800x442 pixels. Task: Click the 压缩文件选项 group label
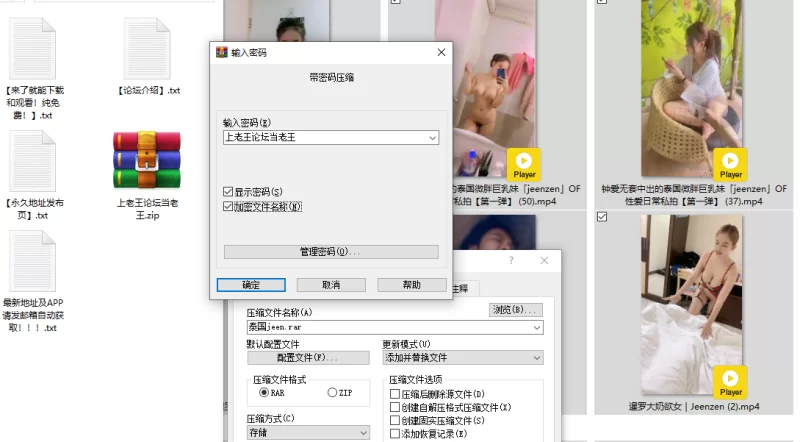(x=415, y=380)
